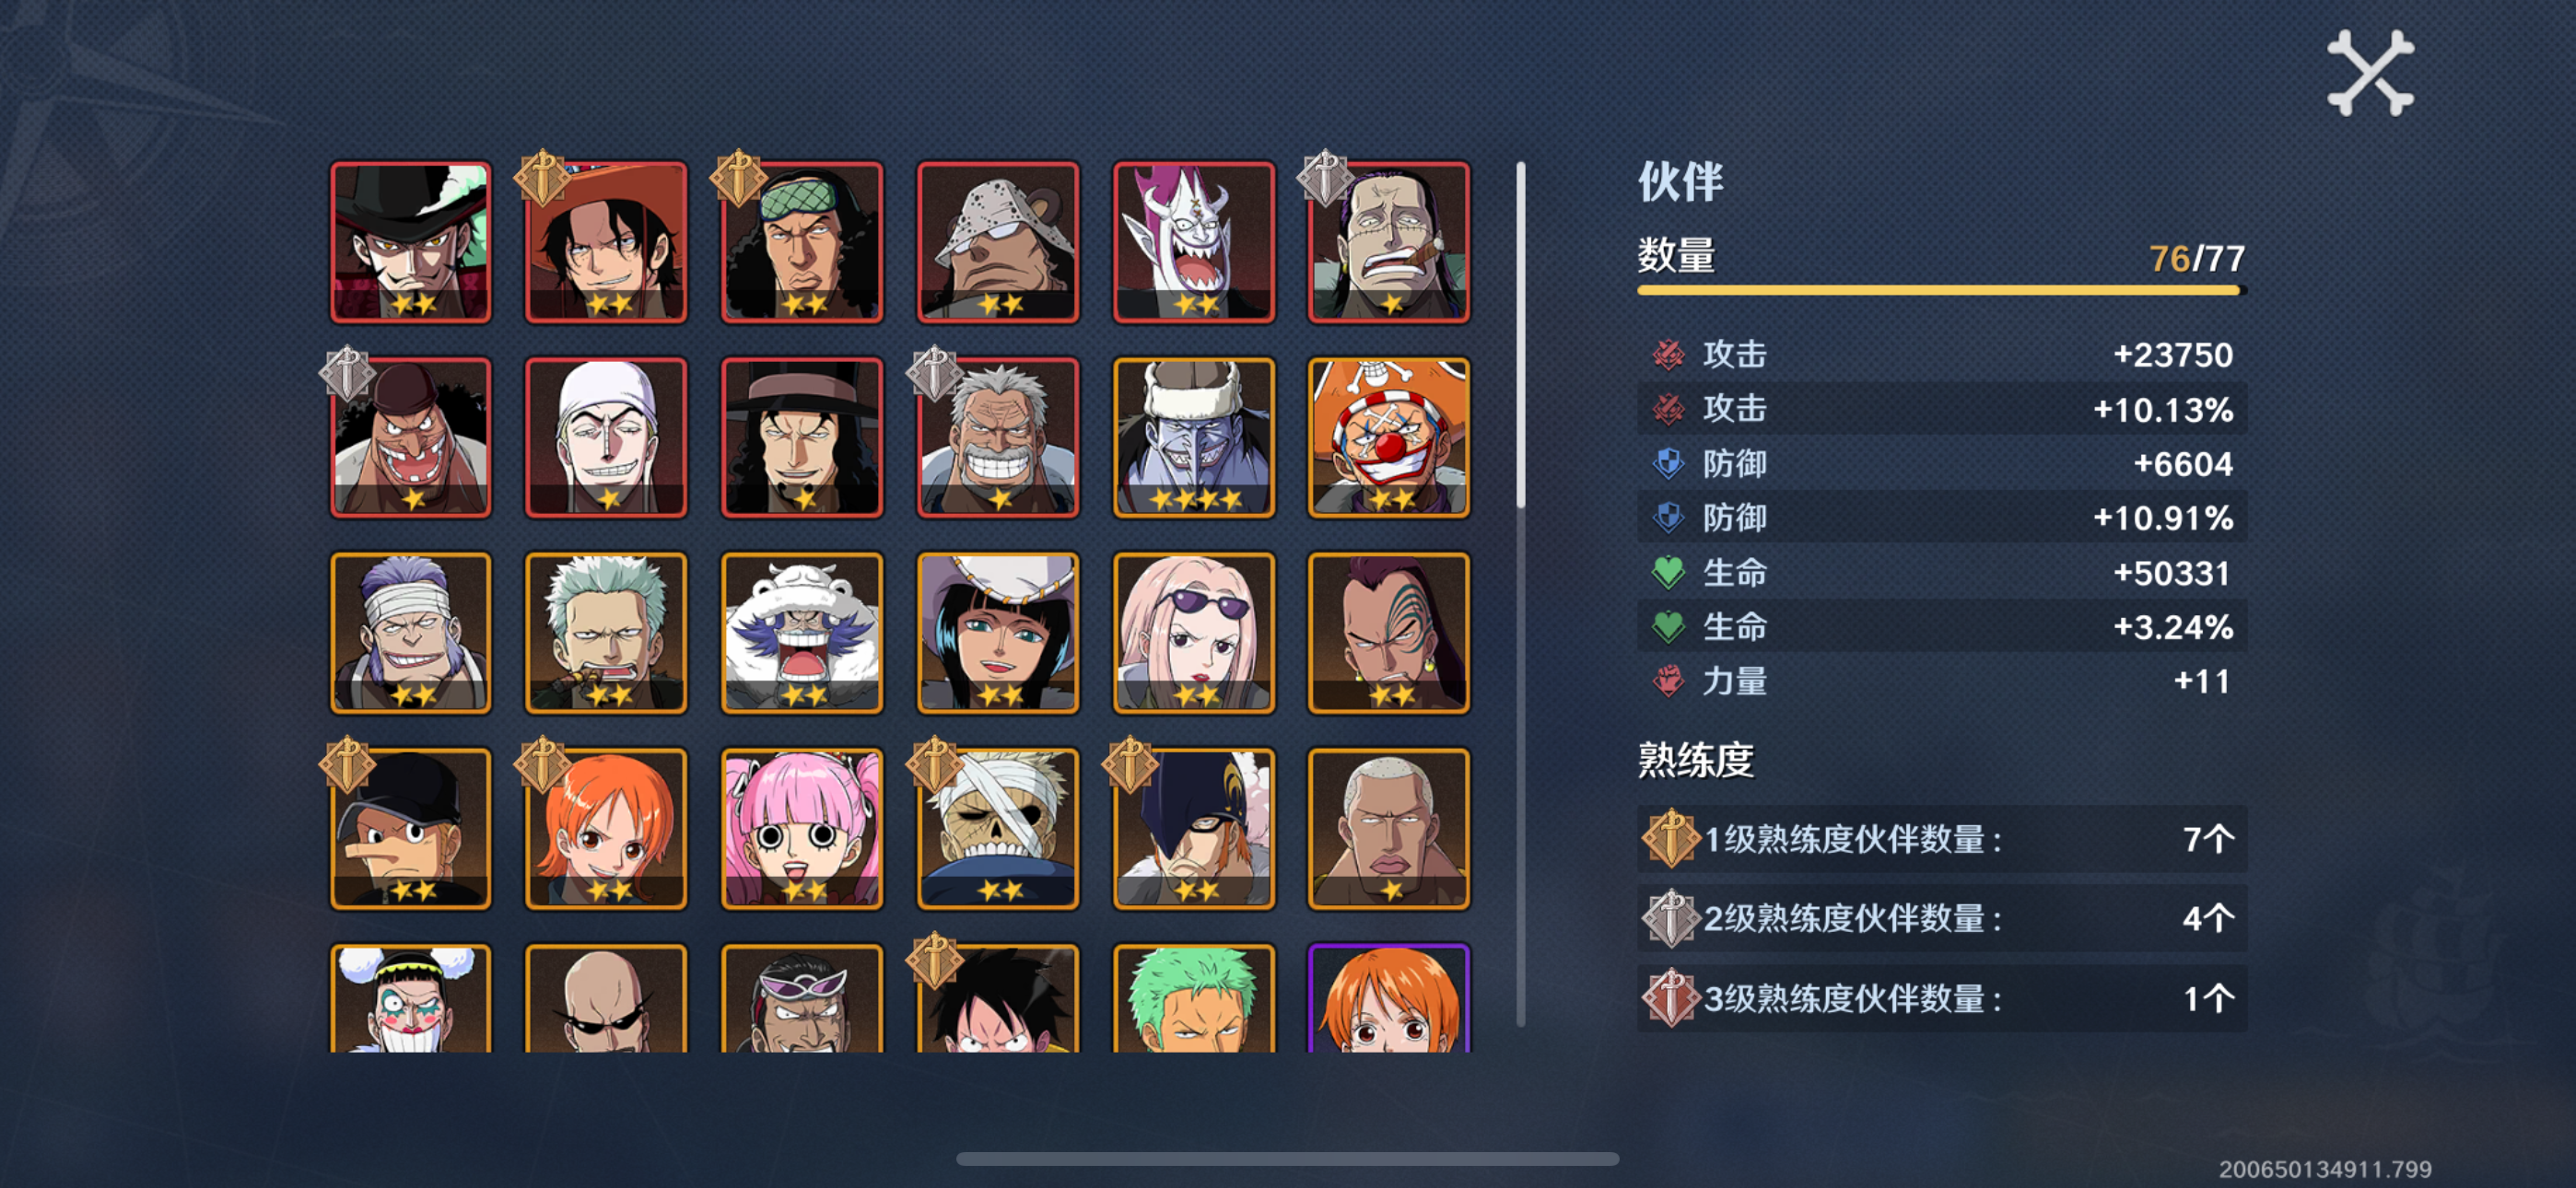Choose Buggy the clown portrait

pyautogui.click(x=1389, y=437)
